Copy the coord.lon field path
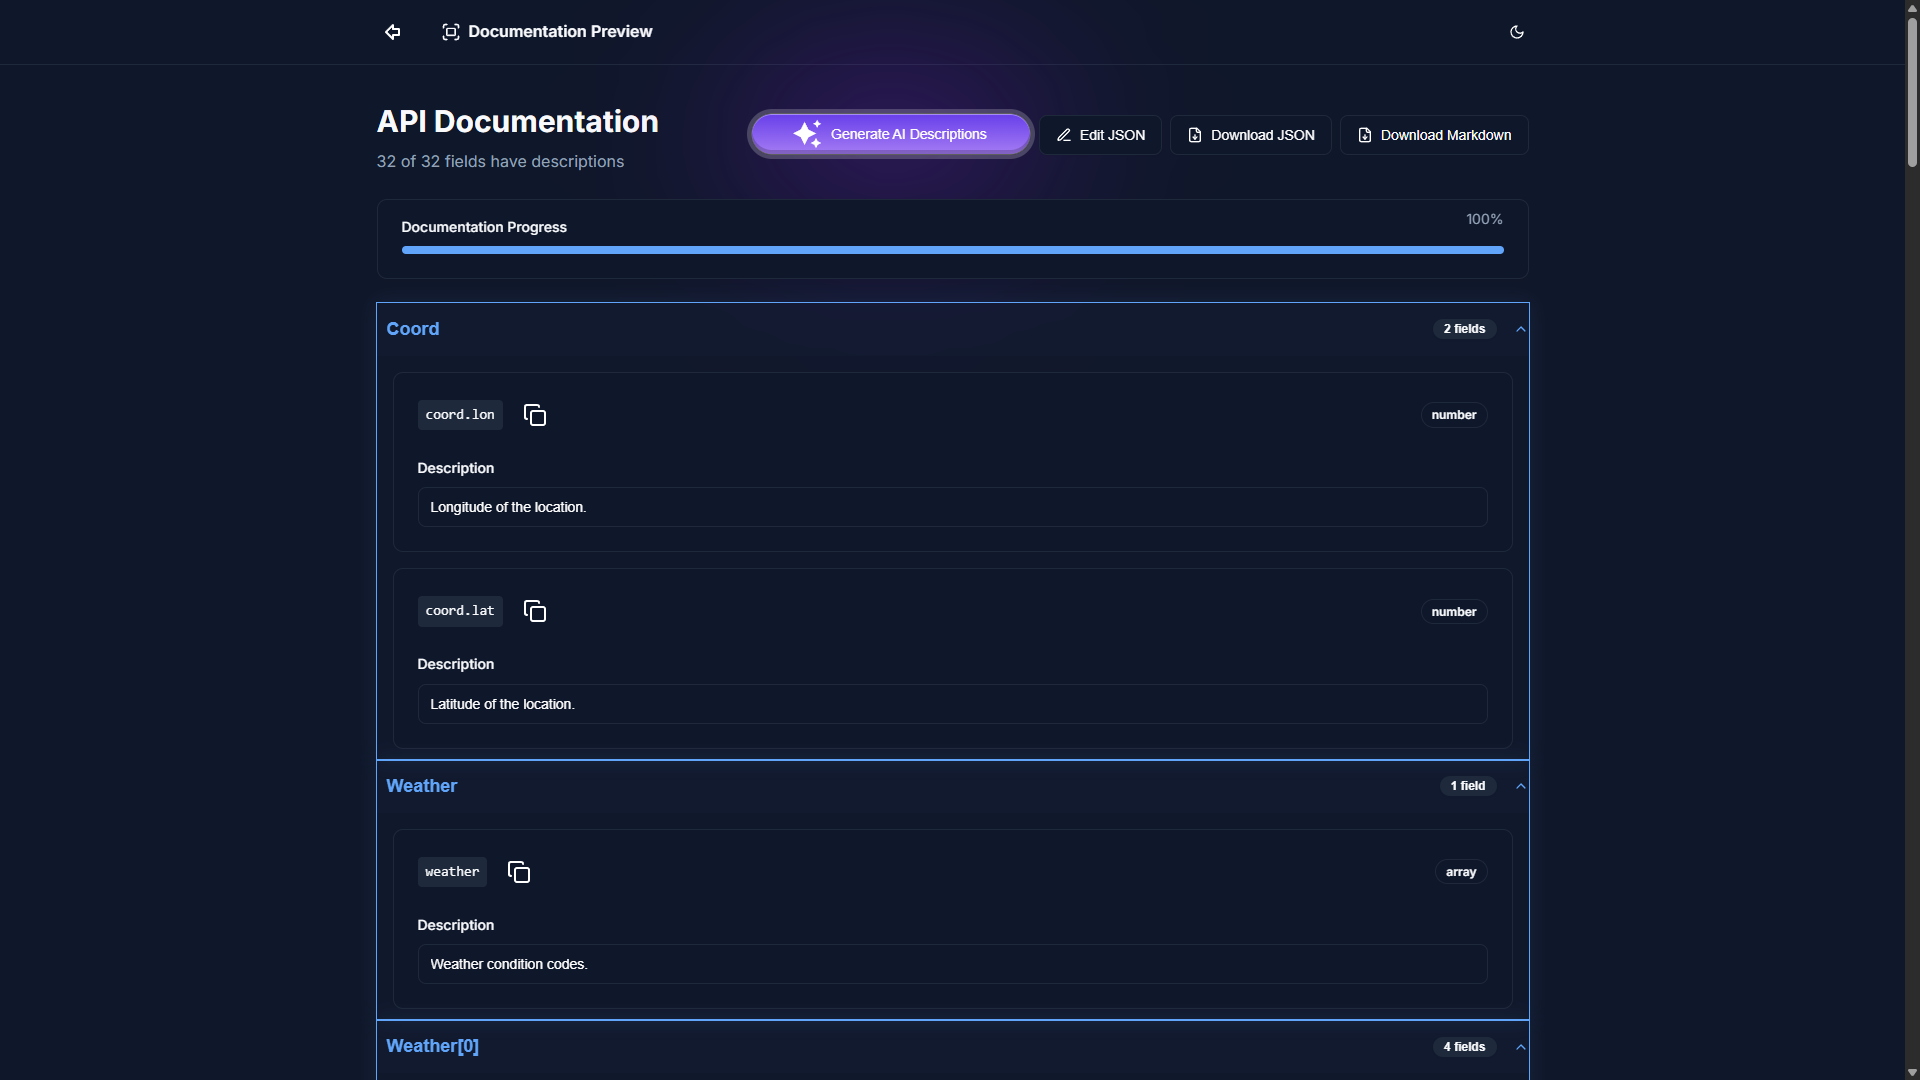Viewport: 1920px width, 1080px height. [x=535, y=415]
